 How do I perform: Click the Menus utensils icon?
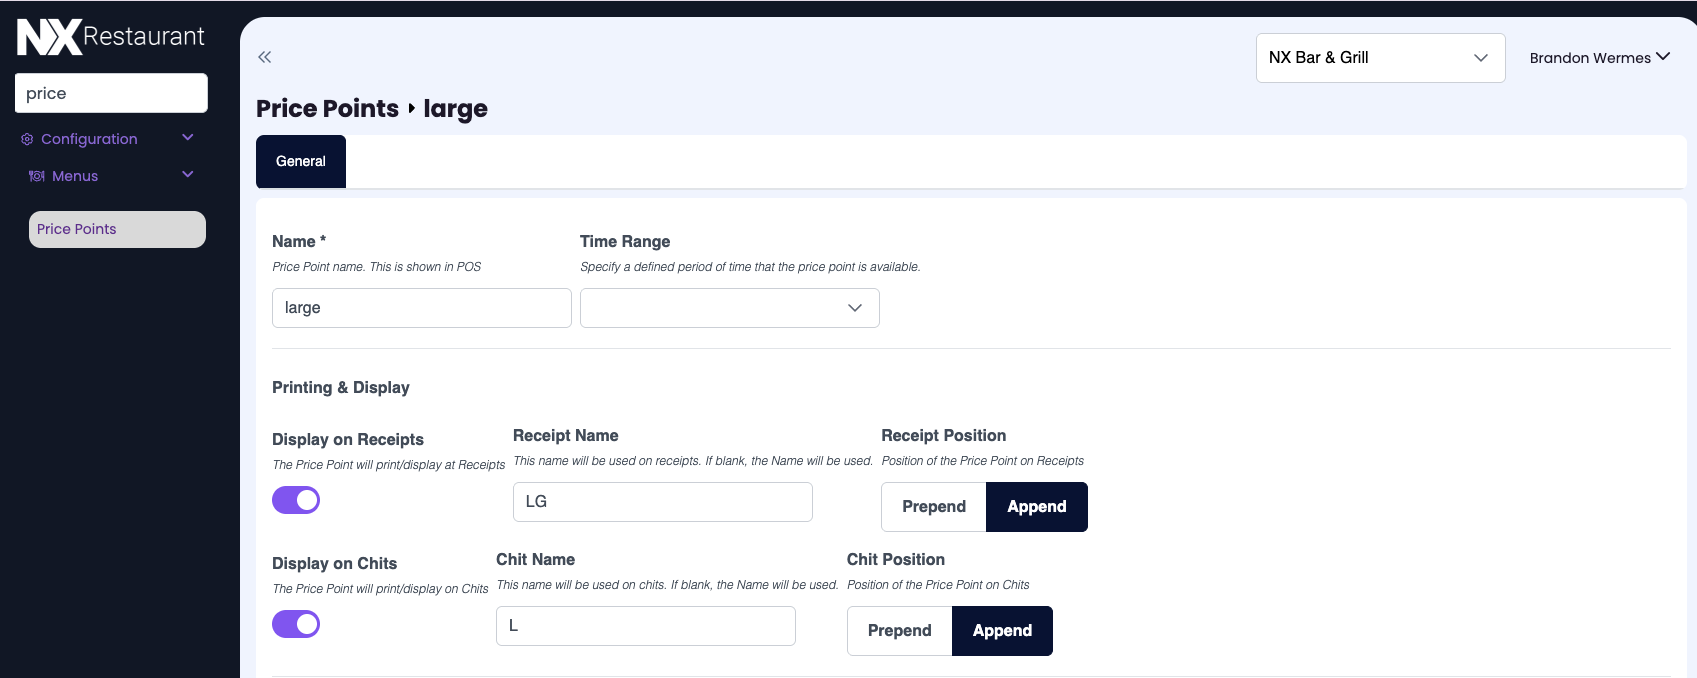(37, 176)
